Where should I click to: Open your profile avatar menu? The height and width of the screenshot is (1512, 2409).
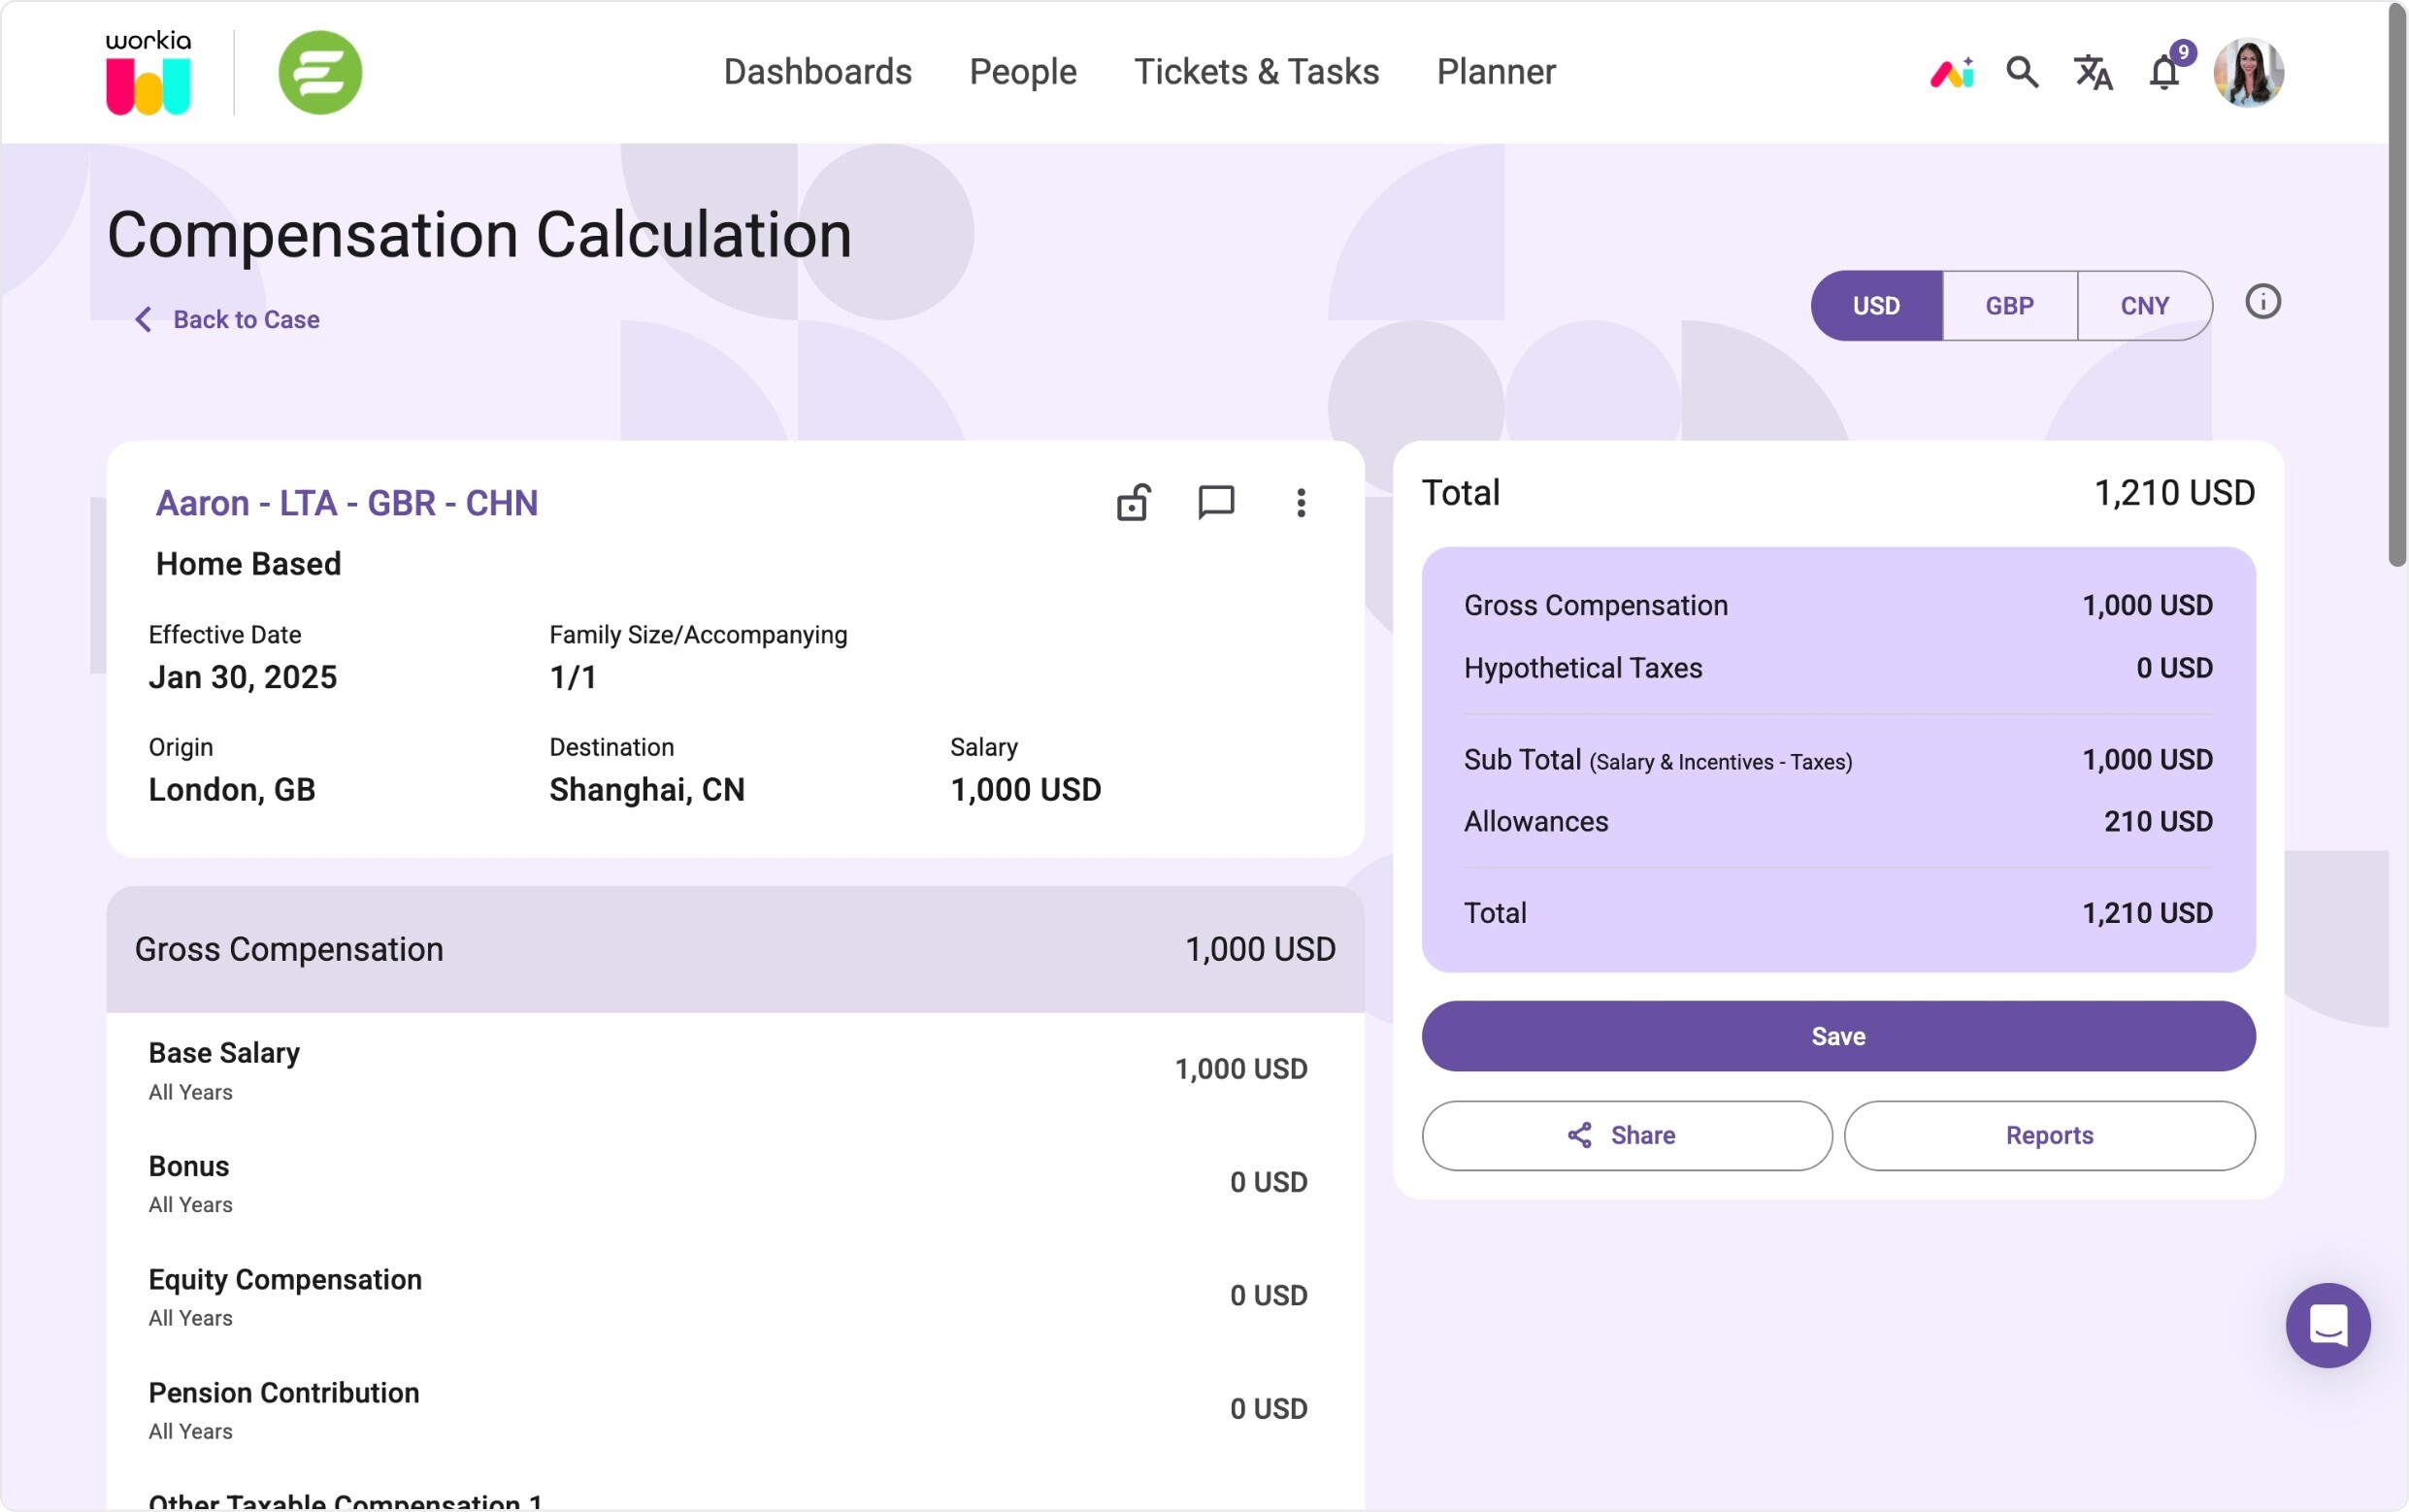(2248, 71)
